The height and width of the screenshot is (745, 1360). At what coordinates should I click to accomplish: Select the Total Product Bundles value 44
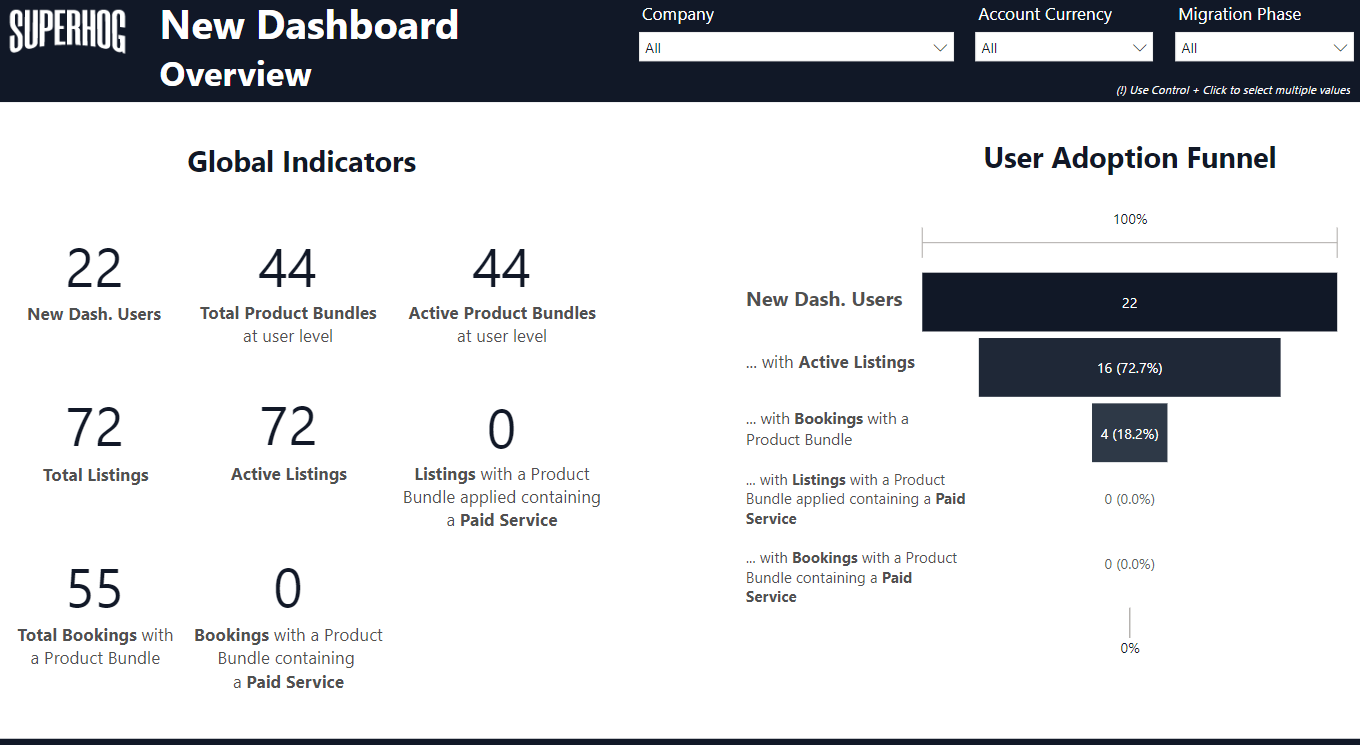tap(288, 269)
